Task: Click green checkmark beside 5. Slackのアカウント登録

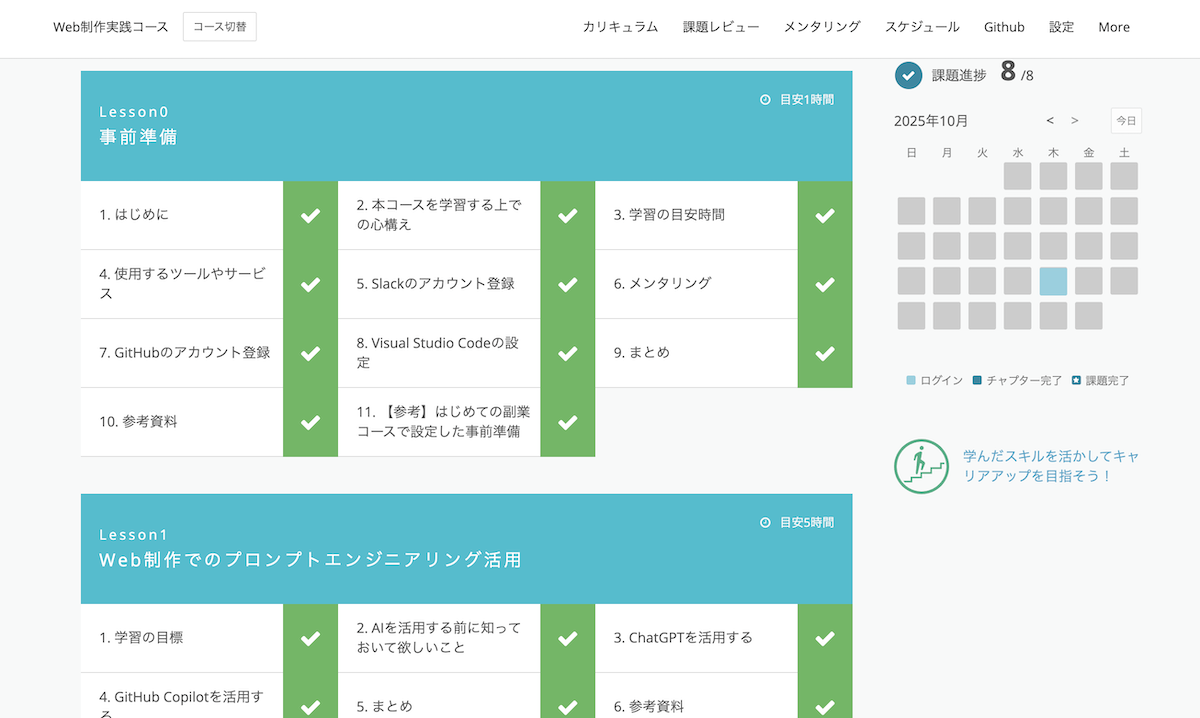Action: tap(568, 284)
